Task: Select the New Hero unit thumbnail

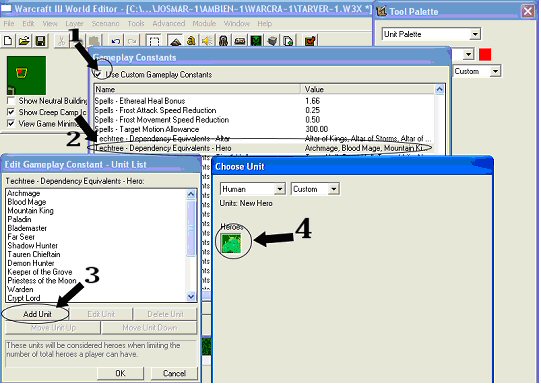Action: click(231, 243)
